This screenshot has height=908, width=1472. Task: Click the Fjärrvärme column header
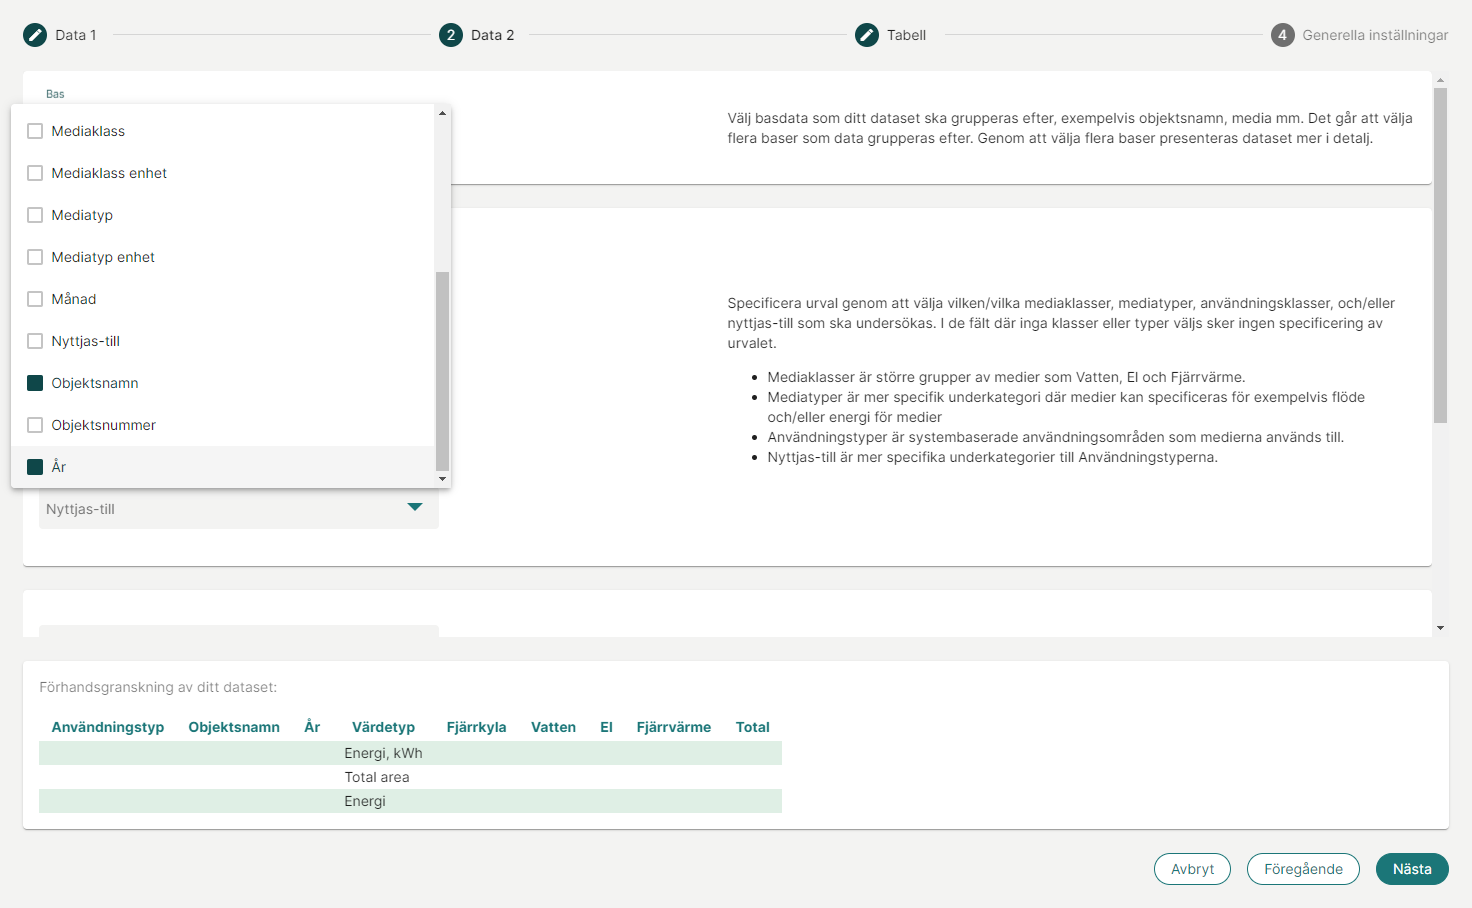tap(674, 727)
